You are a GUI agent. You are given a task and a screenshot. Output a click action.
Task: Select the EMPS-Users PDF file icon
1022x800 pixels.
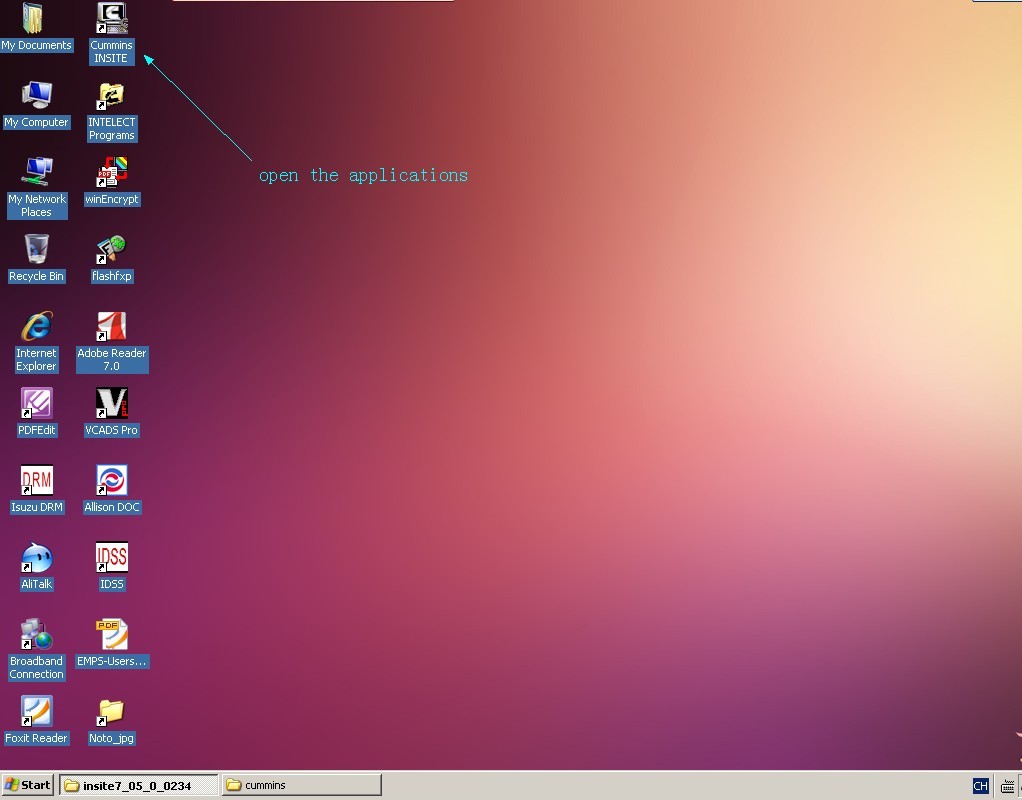tap(111, 635)
